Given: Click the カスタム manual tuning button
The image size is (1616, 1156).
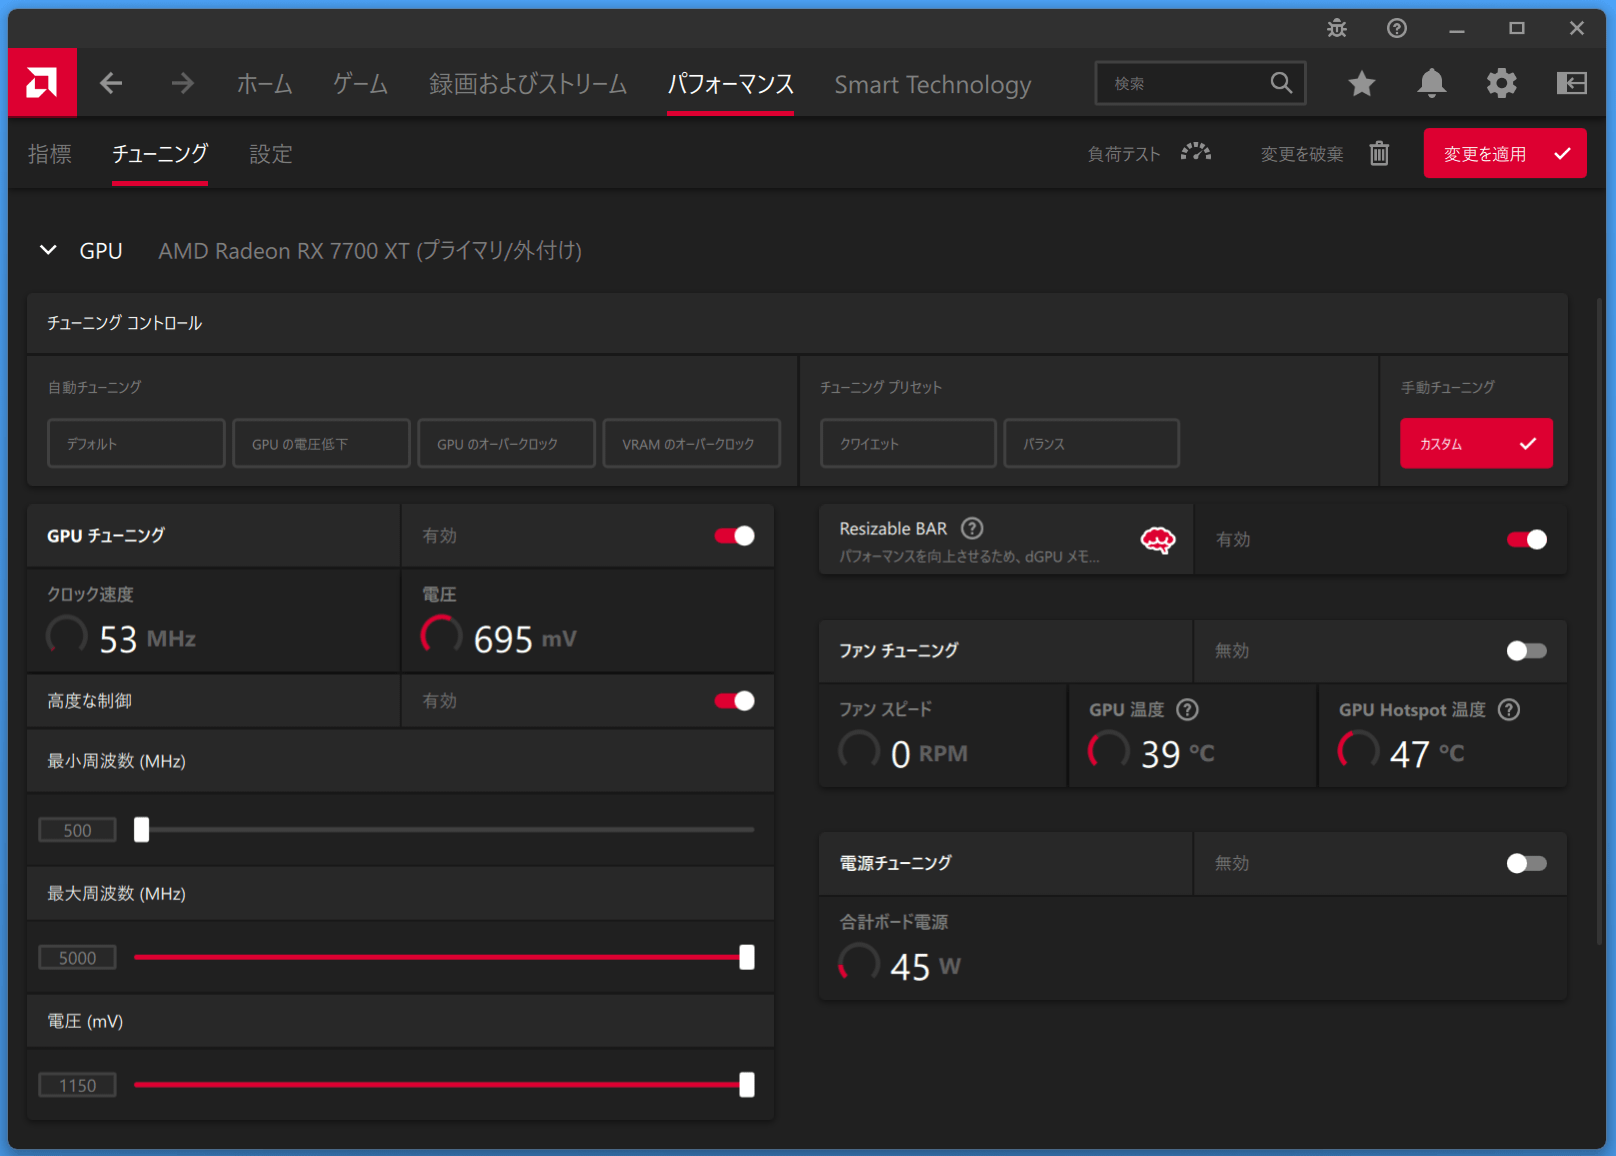Looking at the screenshot, I should click(x=1476, y=443).
